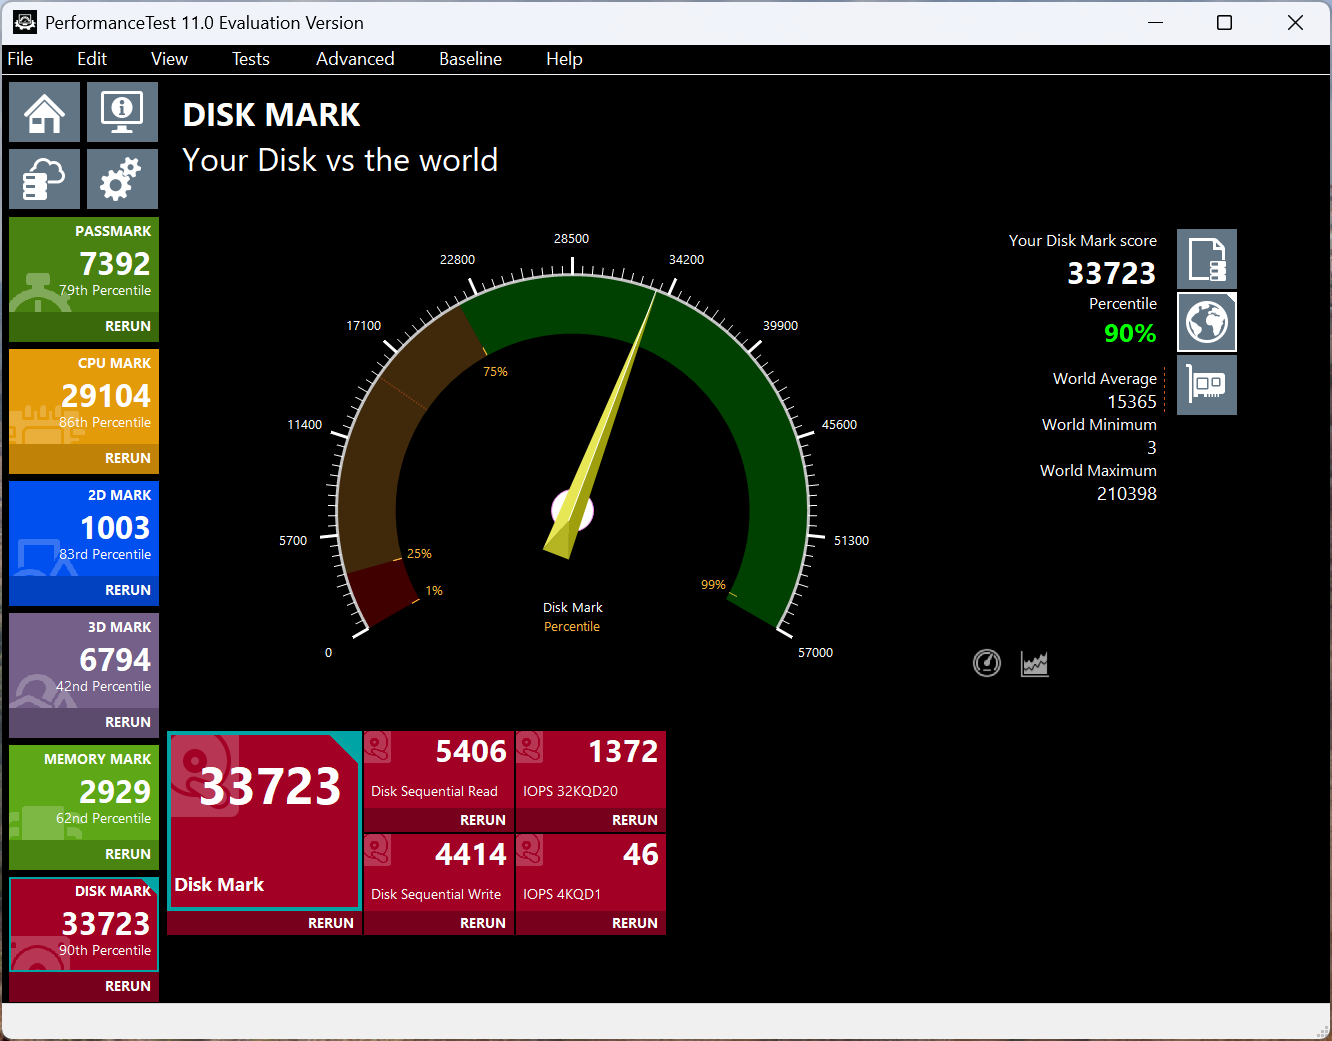Rerun the Disk Sequential Read test
This screenshot has width=1332, height=1041.
pos(483,820)
